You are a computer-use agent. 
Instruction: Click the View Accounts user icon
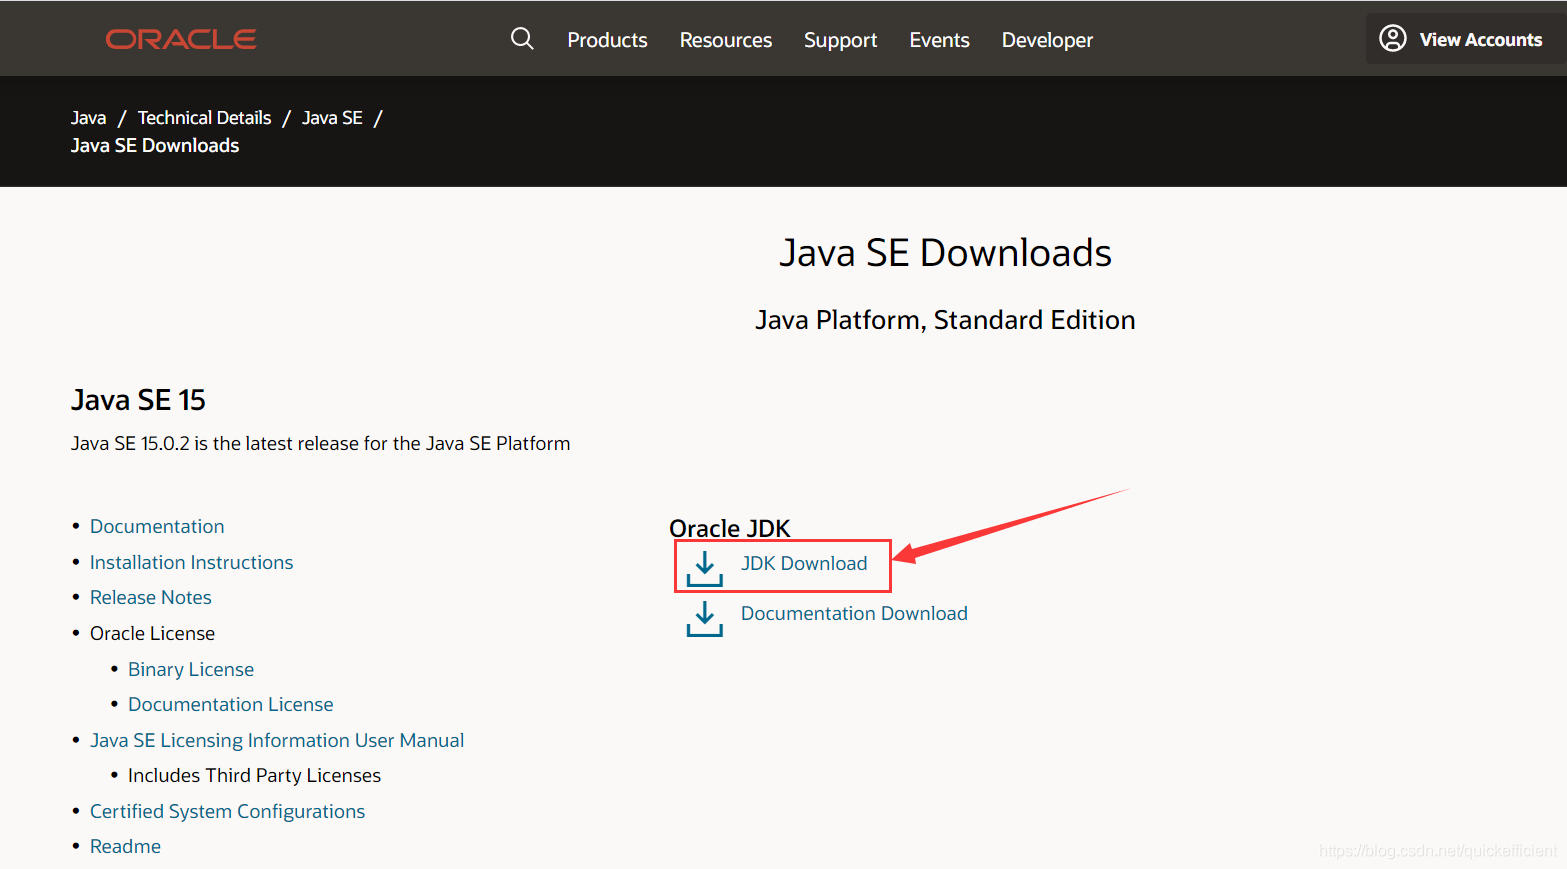click(x=1393, y=38)
